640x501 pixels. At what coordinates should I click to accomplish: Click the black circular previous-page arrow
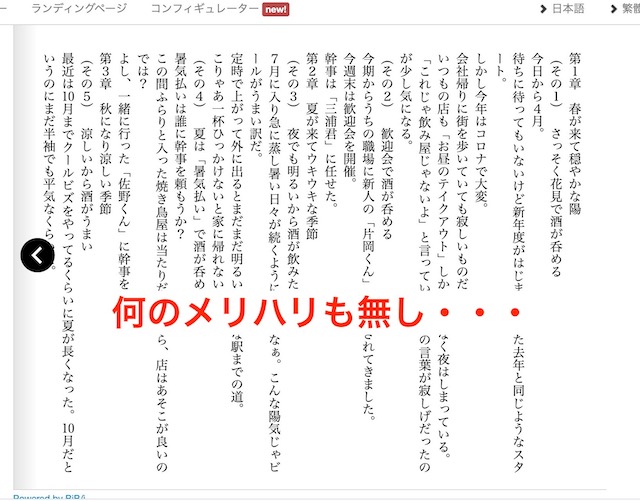click(37, 255)
